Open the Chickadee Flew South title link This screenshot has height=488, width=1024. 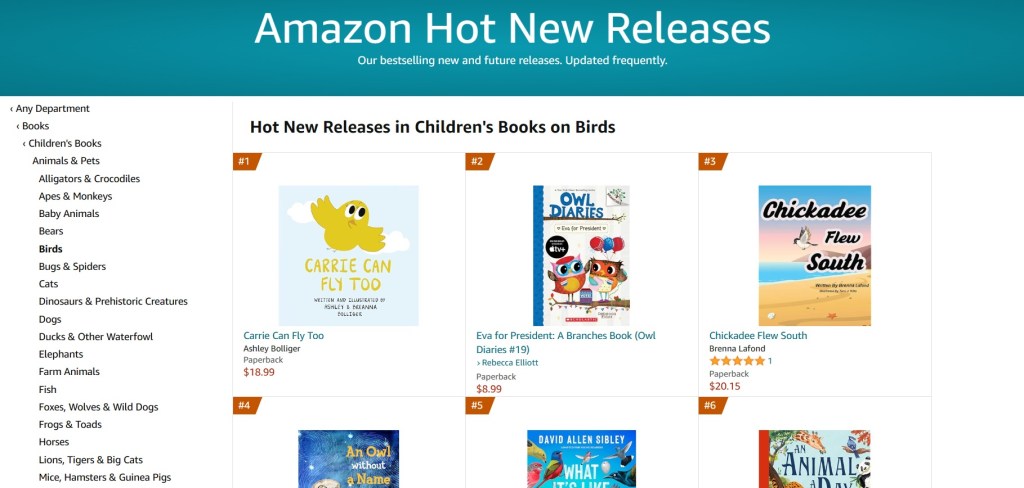click(757, 336)
